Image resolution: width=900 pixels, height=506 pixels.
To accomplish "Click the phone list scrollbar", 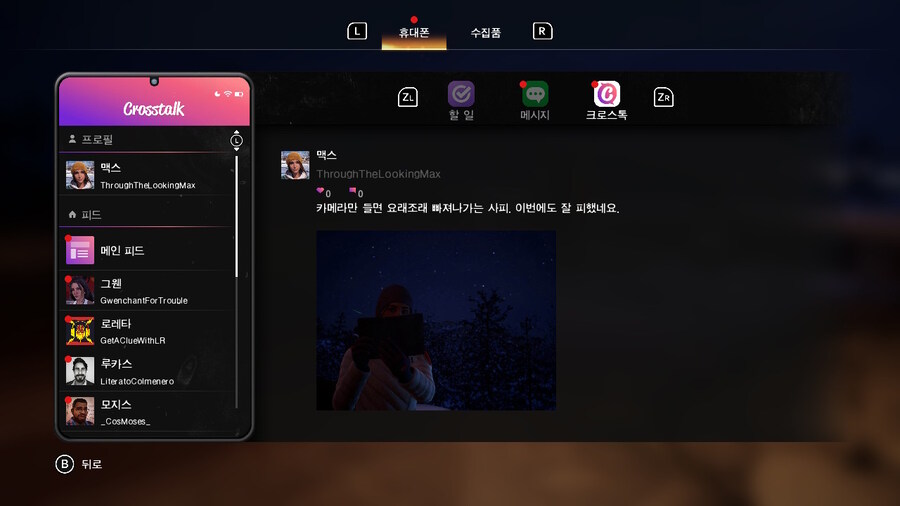I will point(236,281).
